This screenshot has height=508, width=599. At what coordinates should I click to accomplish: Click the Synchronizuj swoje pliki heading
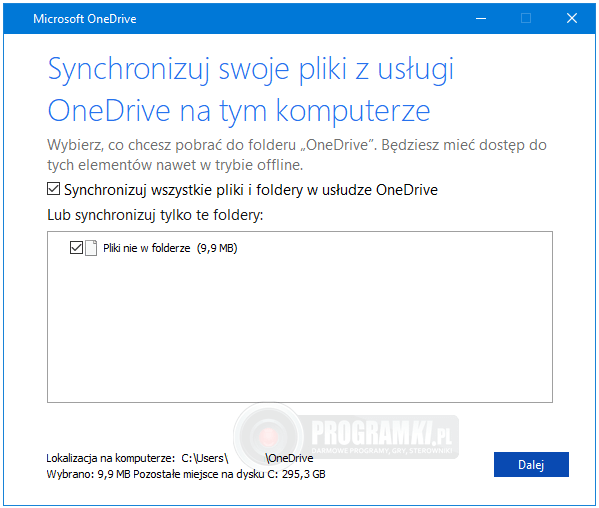coord(251,90)
